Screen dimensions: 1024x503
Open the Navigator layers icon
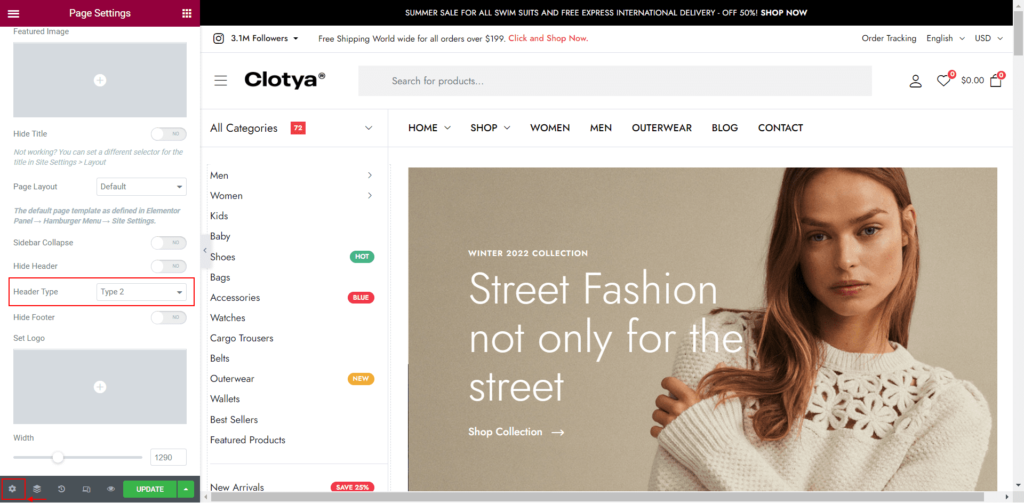pos(37,489)
